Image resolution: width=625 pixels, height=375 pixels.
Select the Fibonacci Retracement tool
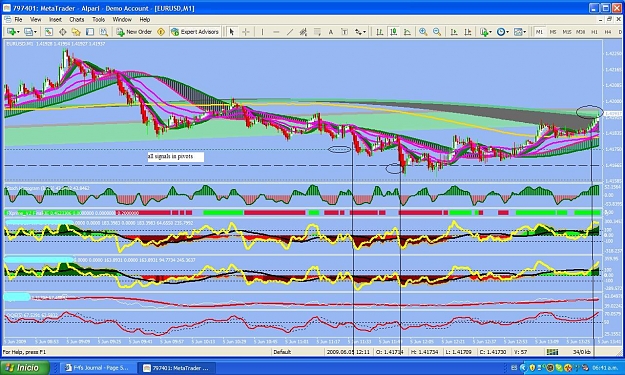(317, 32)
